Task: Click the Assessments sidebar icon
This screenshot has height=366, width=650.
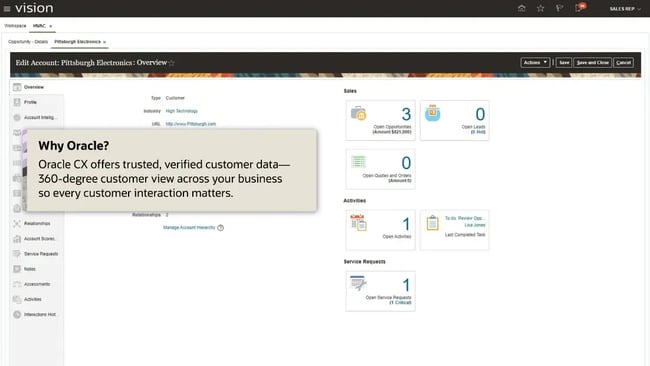Action: click(x=17, y=284)
